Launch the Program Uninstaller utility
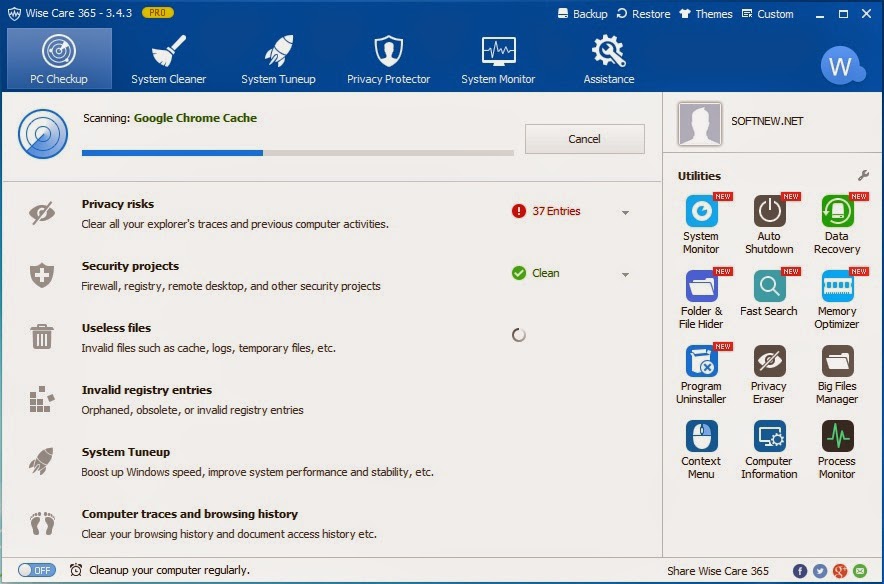884x584 pixels. point(701,374)
